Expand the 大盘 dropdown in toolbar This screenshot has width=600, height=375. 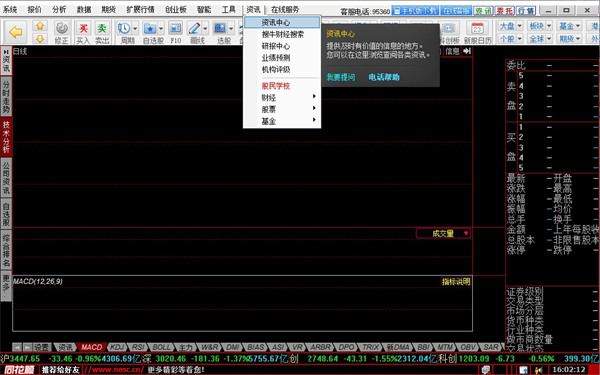click(519, 26)
